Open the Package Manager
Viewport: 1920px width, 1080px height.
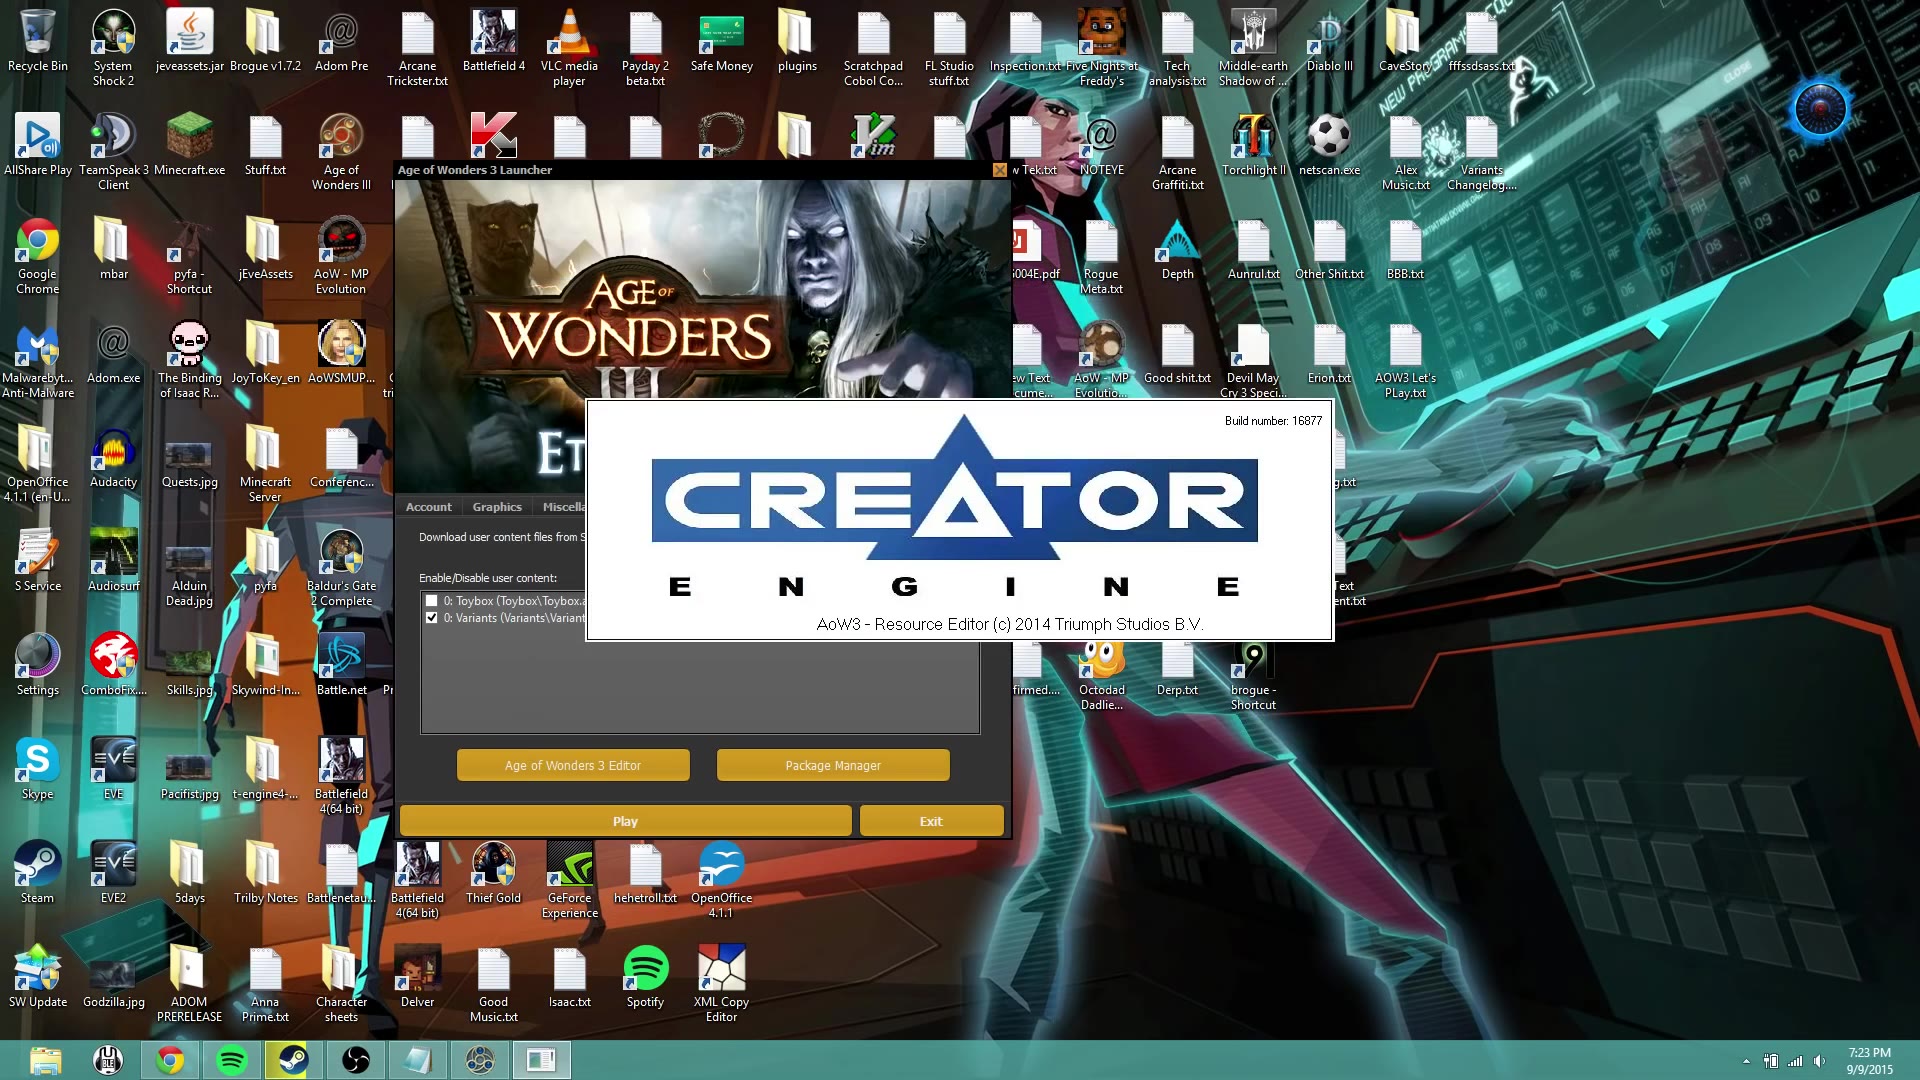pyautogui.click(x=833, y=765)
